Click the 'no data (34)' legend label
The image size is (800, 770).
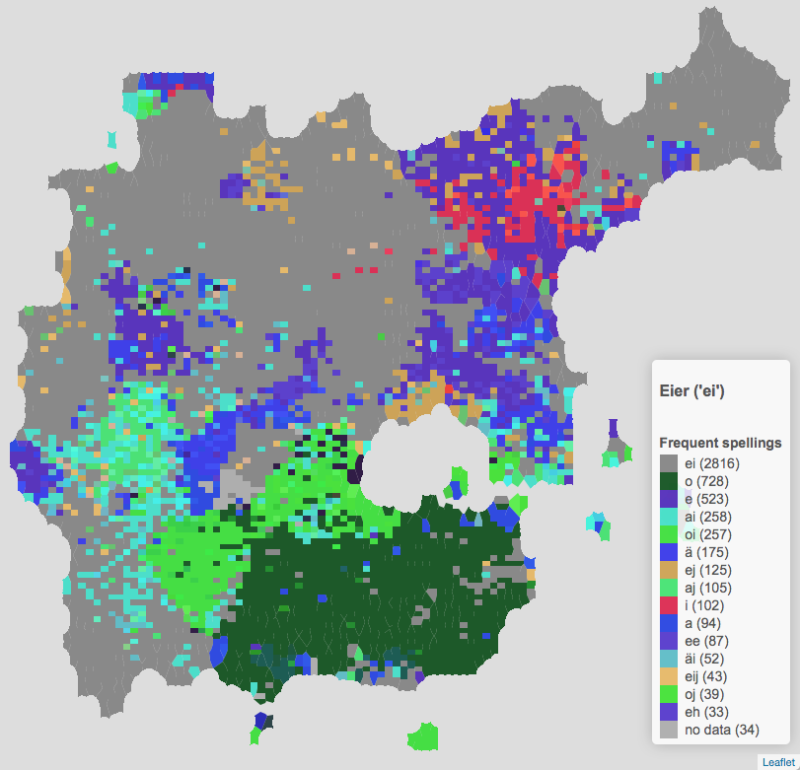click(x=722, y=730)
